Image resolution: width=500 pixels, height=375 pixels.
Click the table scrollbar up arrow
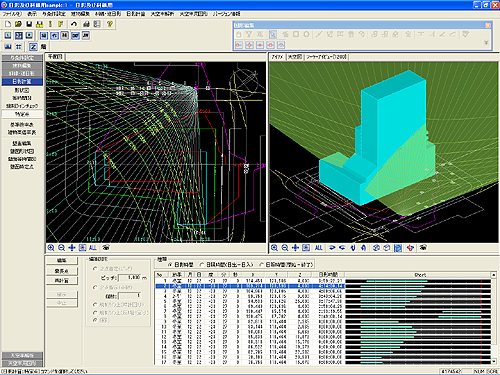coord(494,275)
